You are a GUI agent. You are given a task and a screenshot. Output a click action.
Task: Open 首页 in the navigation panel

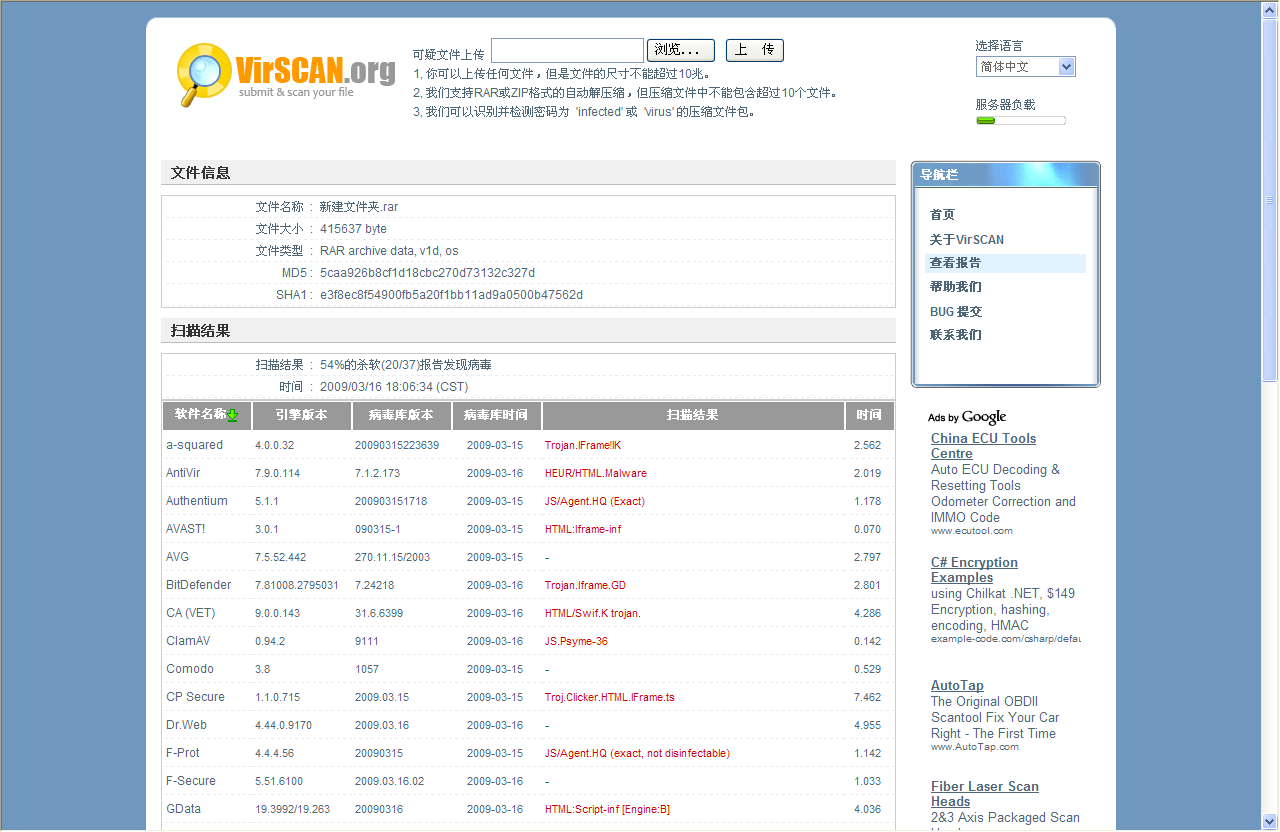pos(942,215)
